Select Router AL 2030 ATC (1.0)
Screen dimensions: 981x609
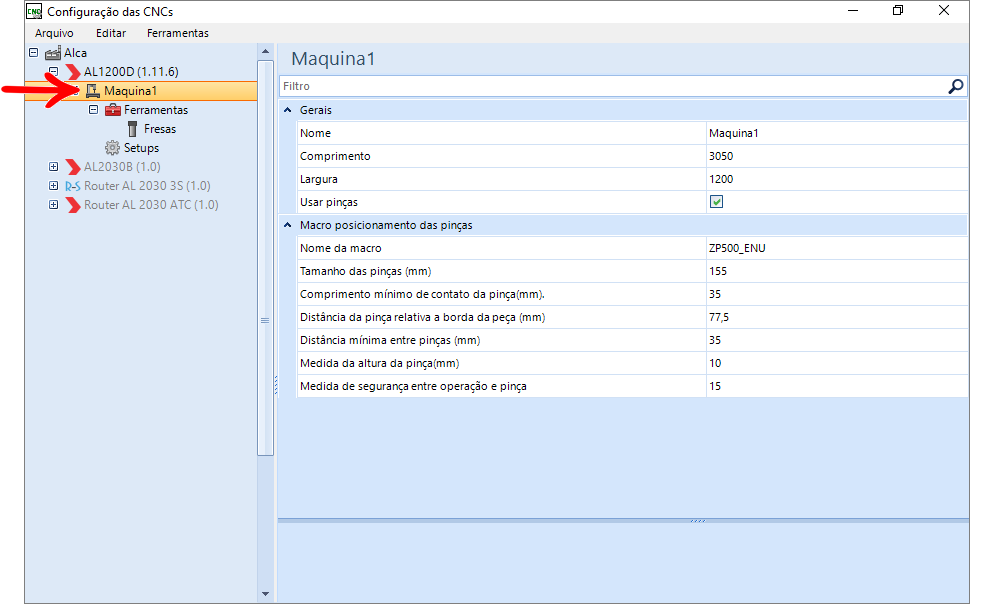151,205
